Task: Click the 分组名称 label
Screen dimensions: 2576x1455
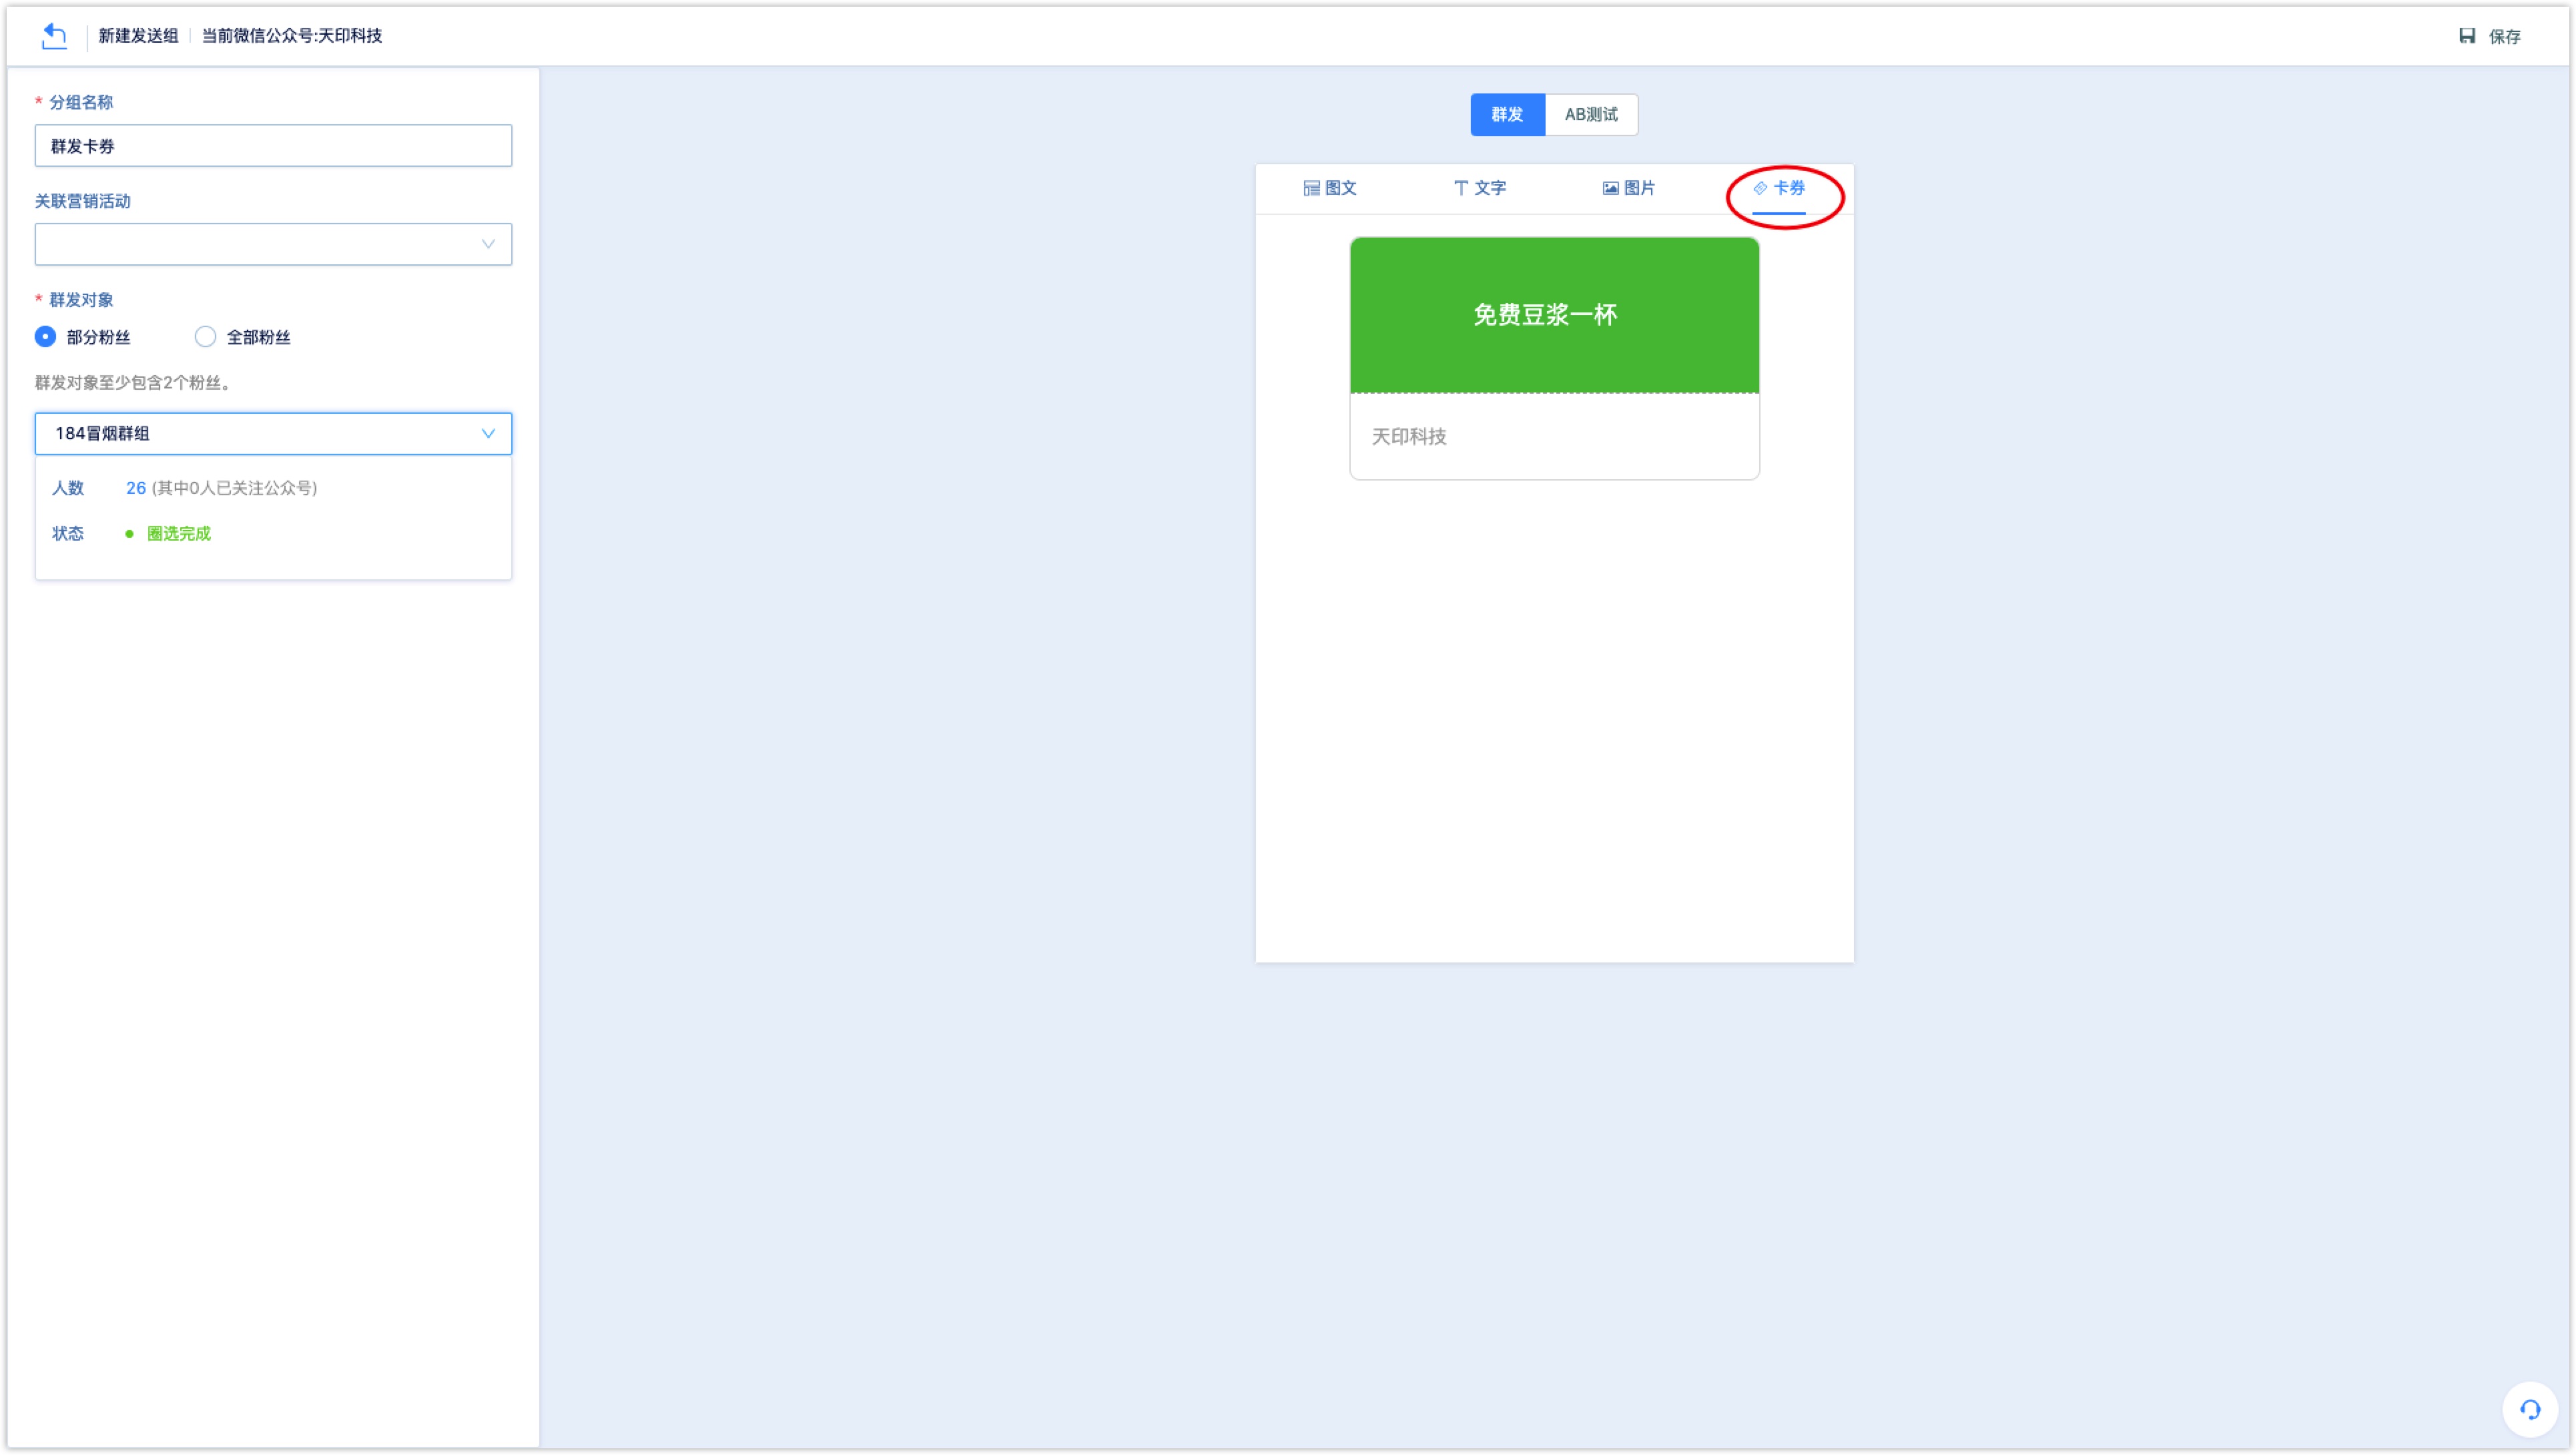Action: pos(81,102)
